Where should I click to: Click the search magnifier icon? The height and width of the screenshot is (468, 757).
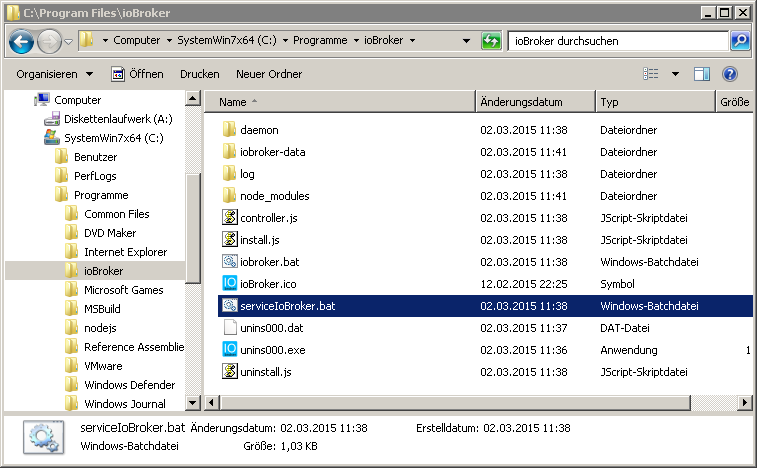[x=740, y=41]
